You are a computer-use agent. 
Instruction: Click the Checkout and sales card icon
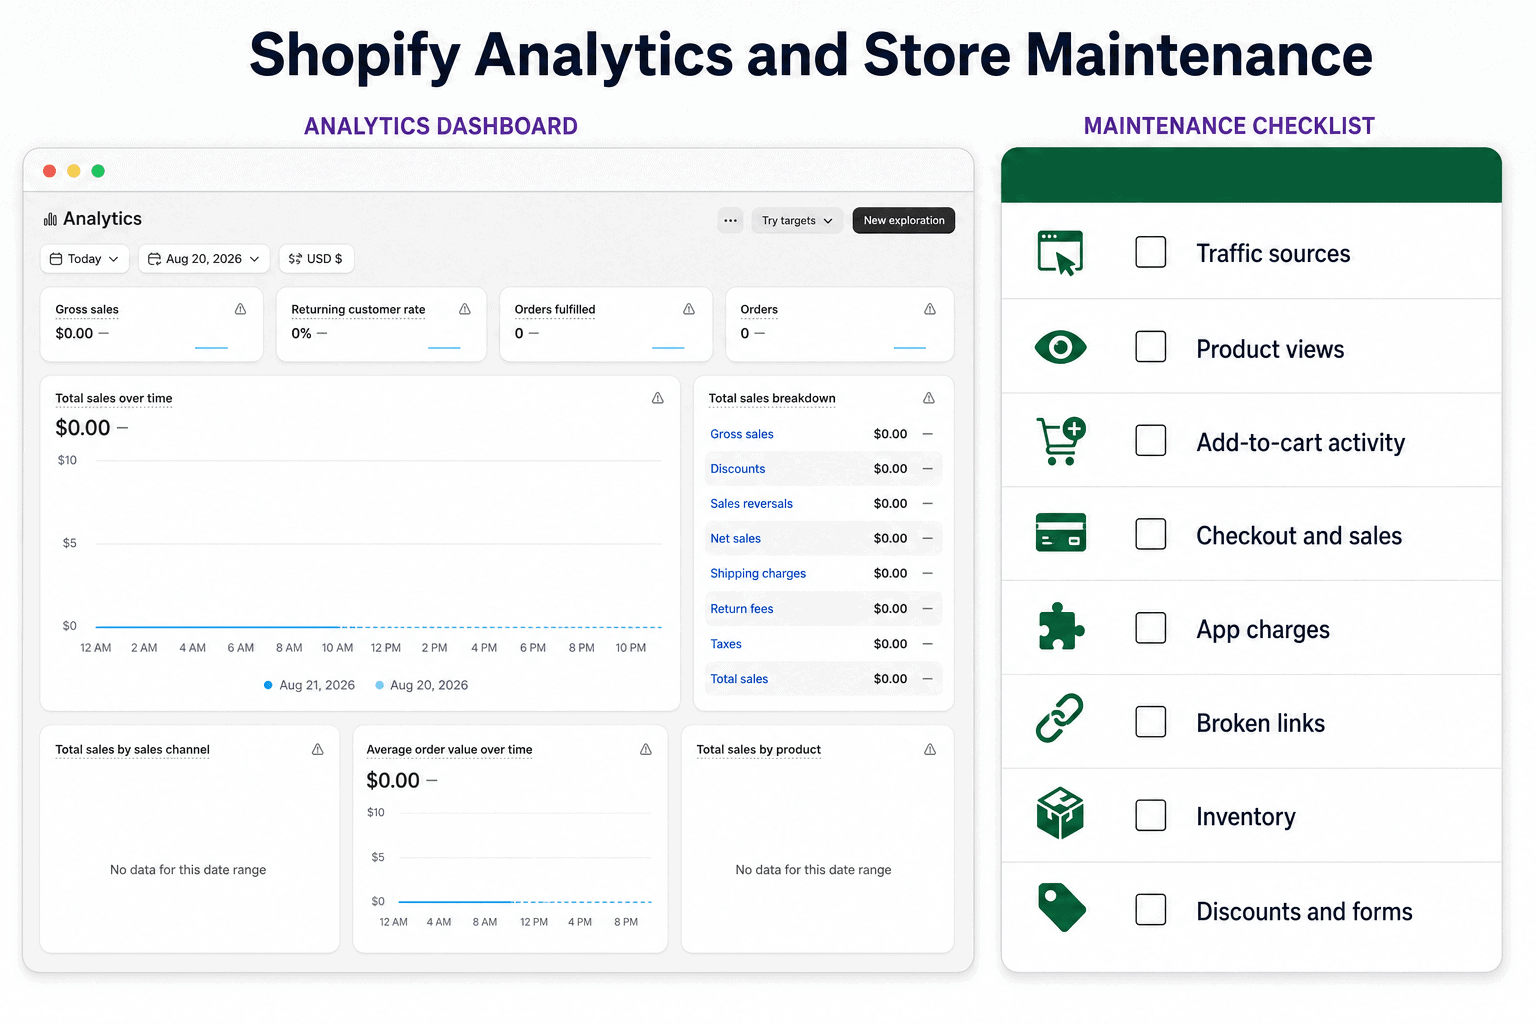pos(1061,533)
